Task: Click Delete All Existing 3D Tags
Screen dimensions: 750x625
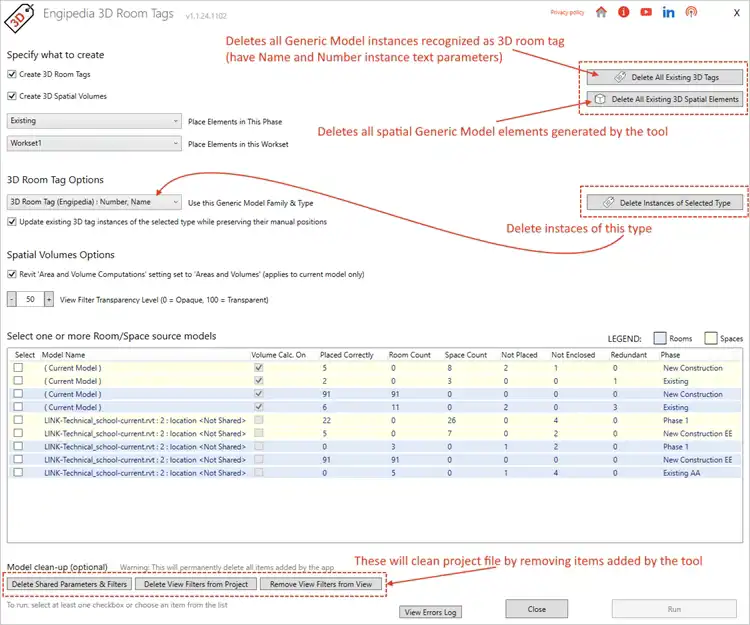Action: click(665, 77)
